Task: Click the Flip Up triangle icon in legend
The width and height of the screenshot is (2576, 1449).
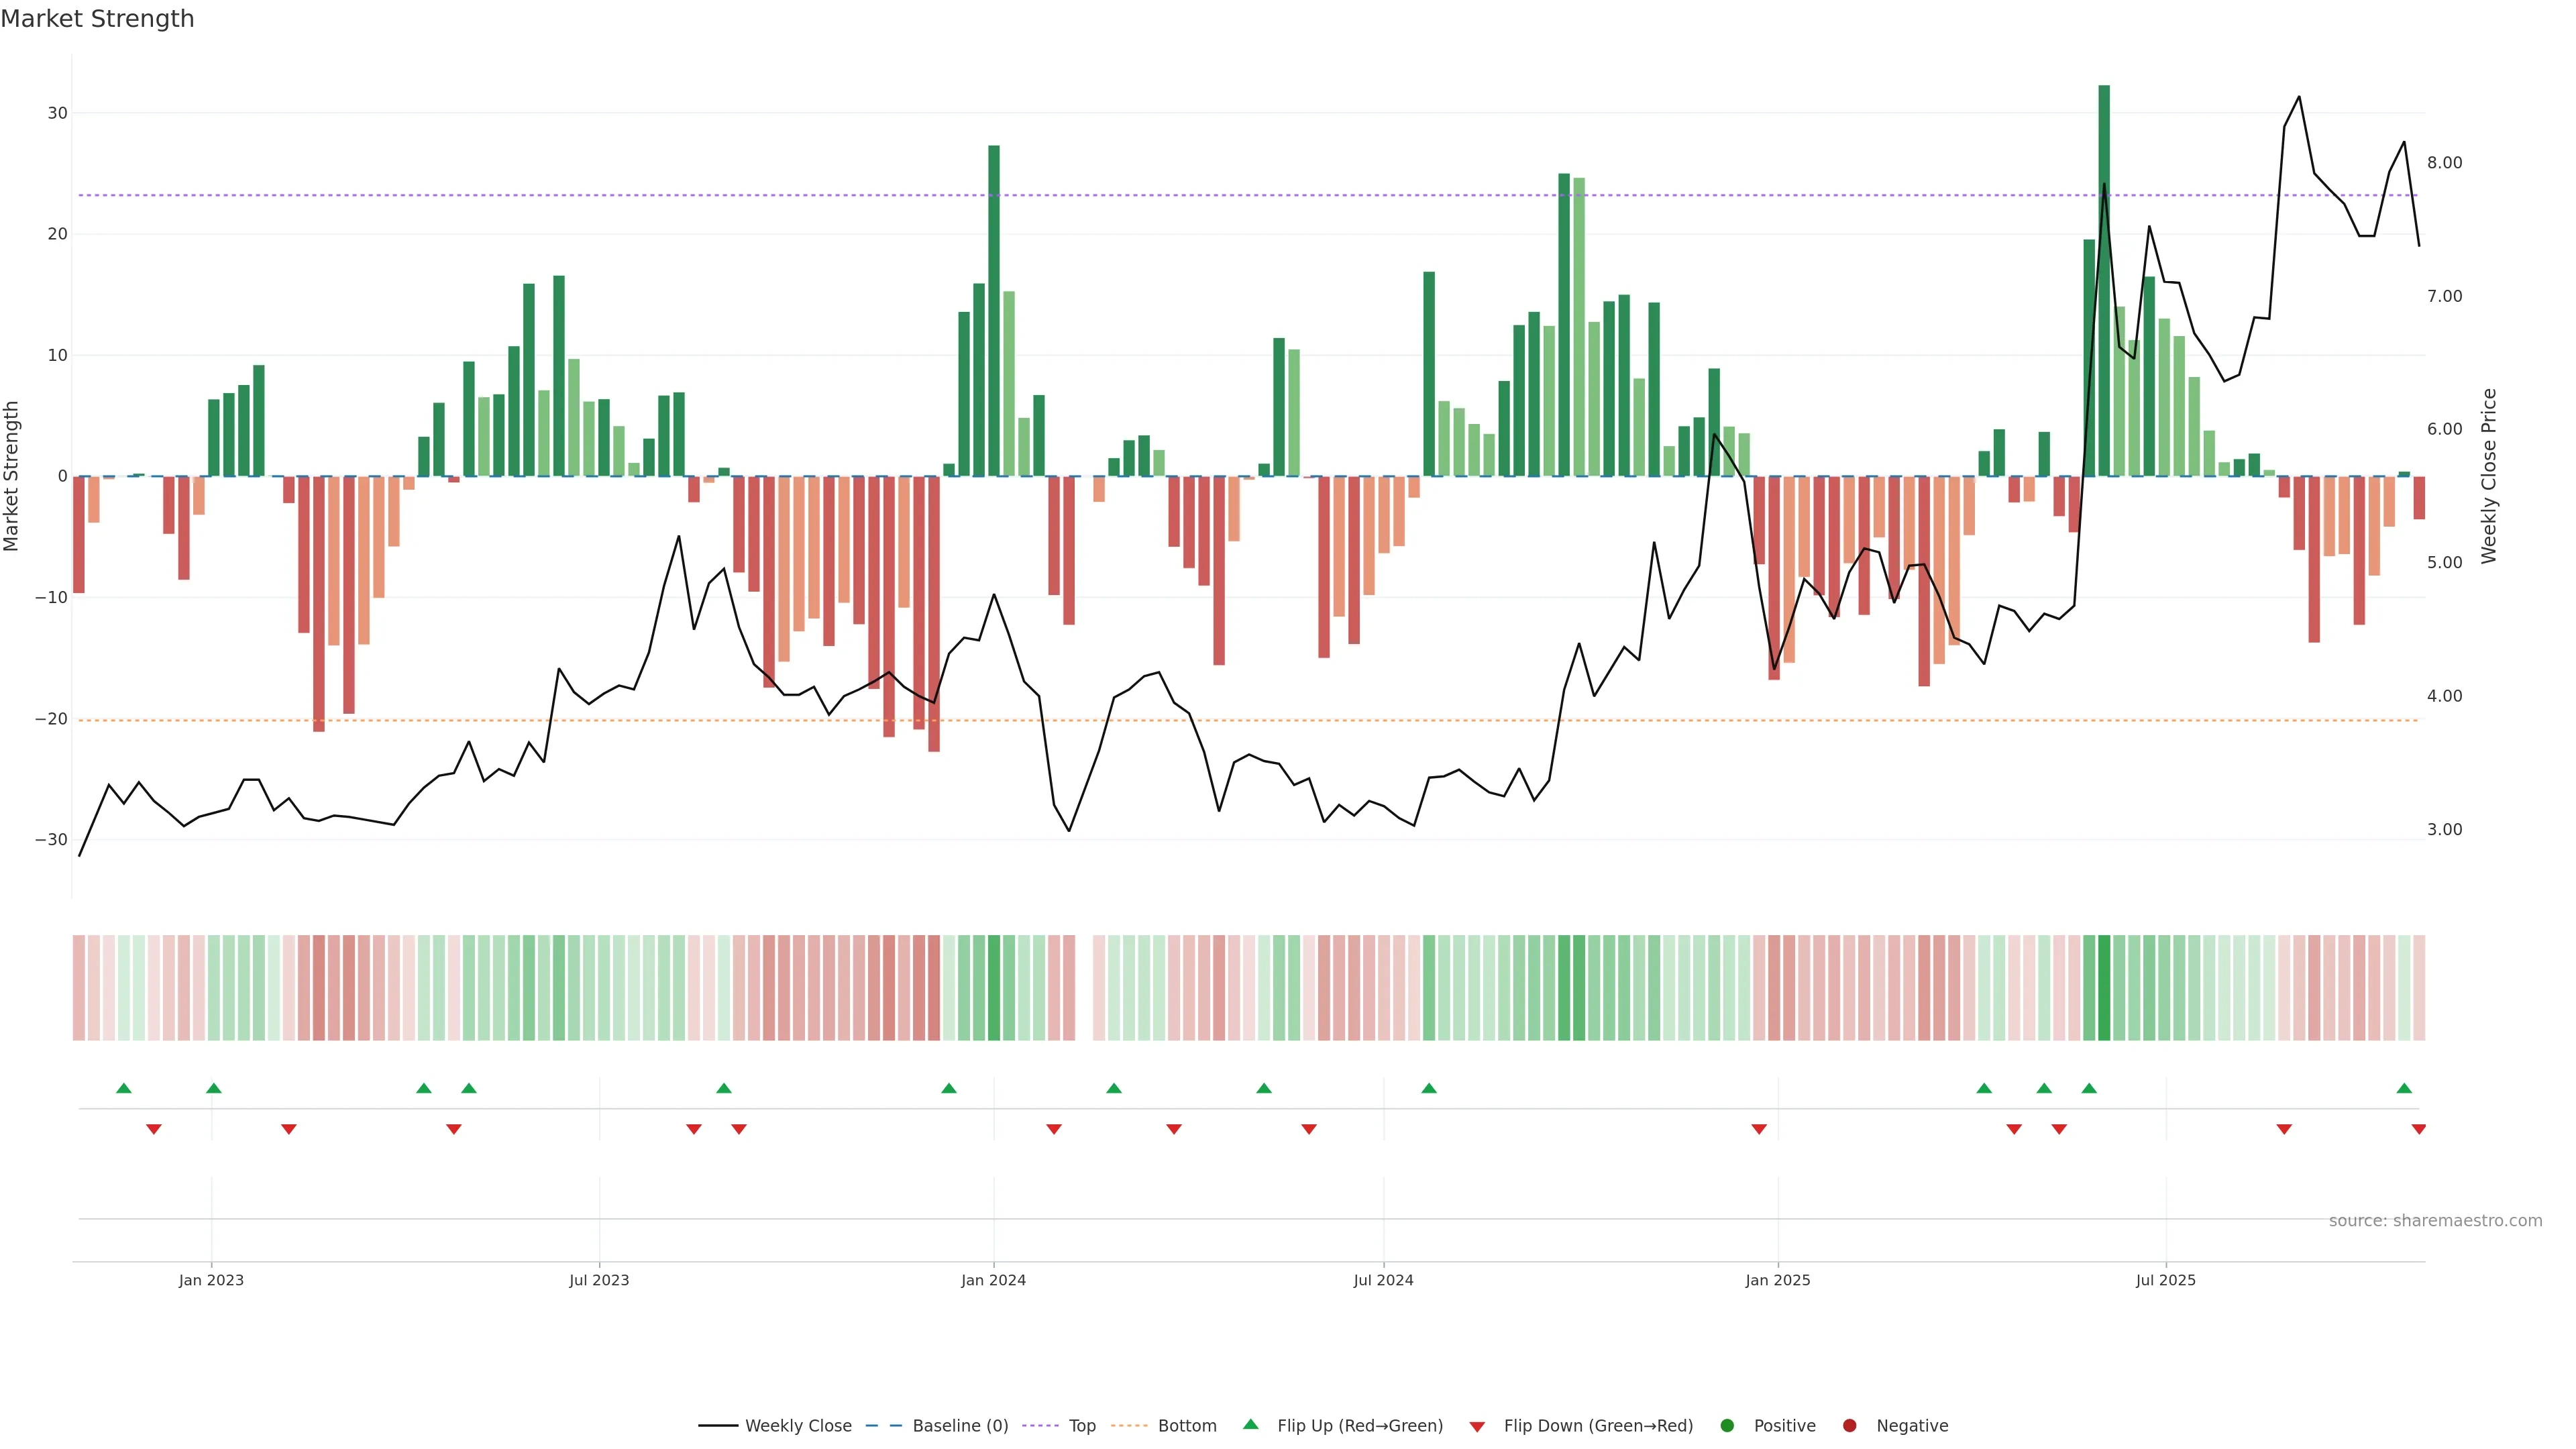Action: pyautogui.click(x=1250, y=1424)
